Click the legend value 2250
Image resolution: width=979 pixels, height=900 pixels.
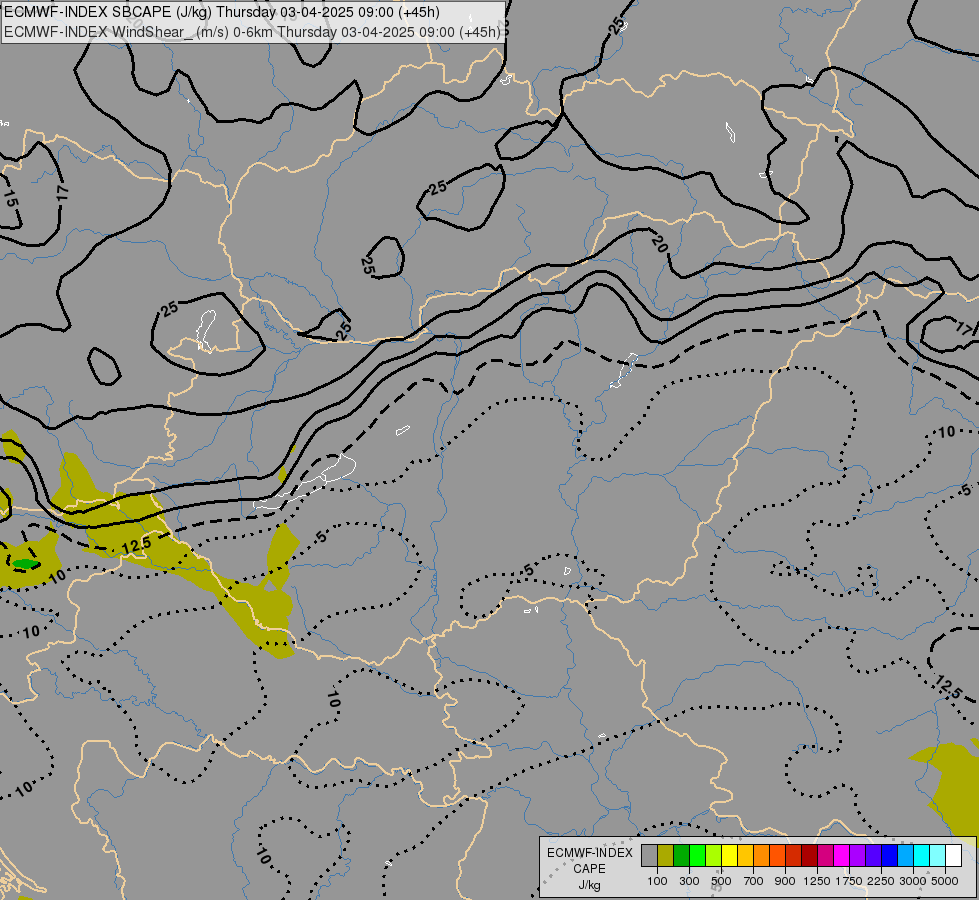tap(881, 881)
